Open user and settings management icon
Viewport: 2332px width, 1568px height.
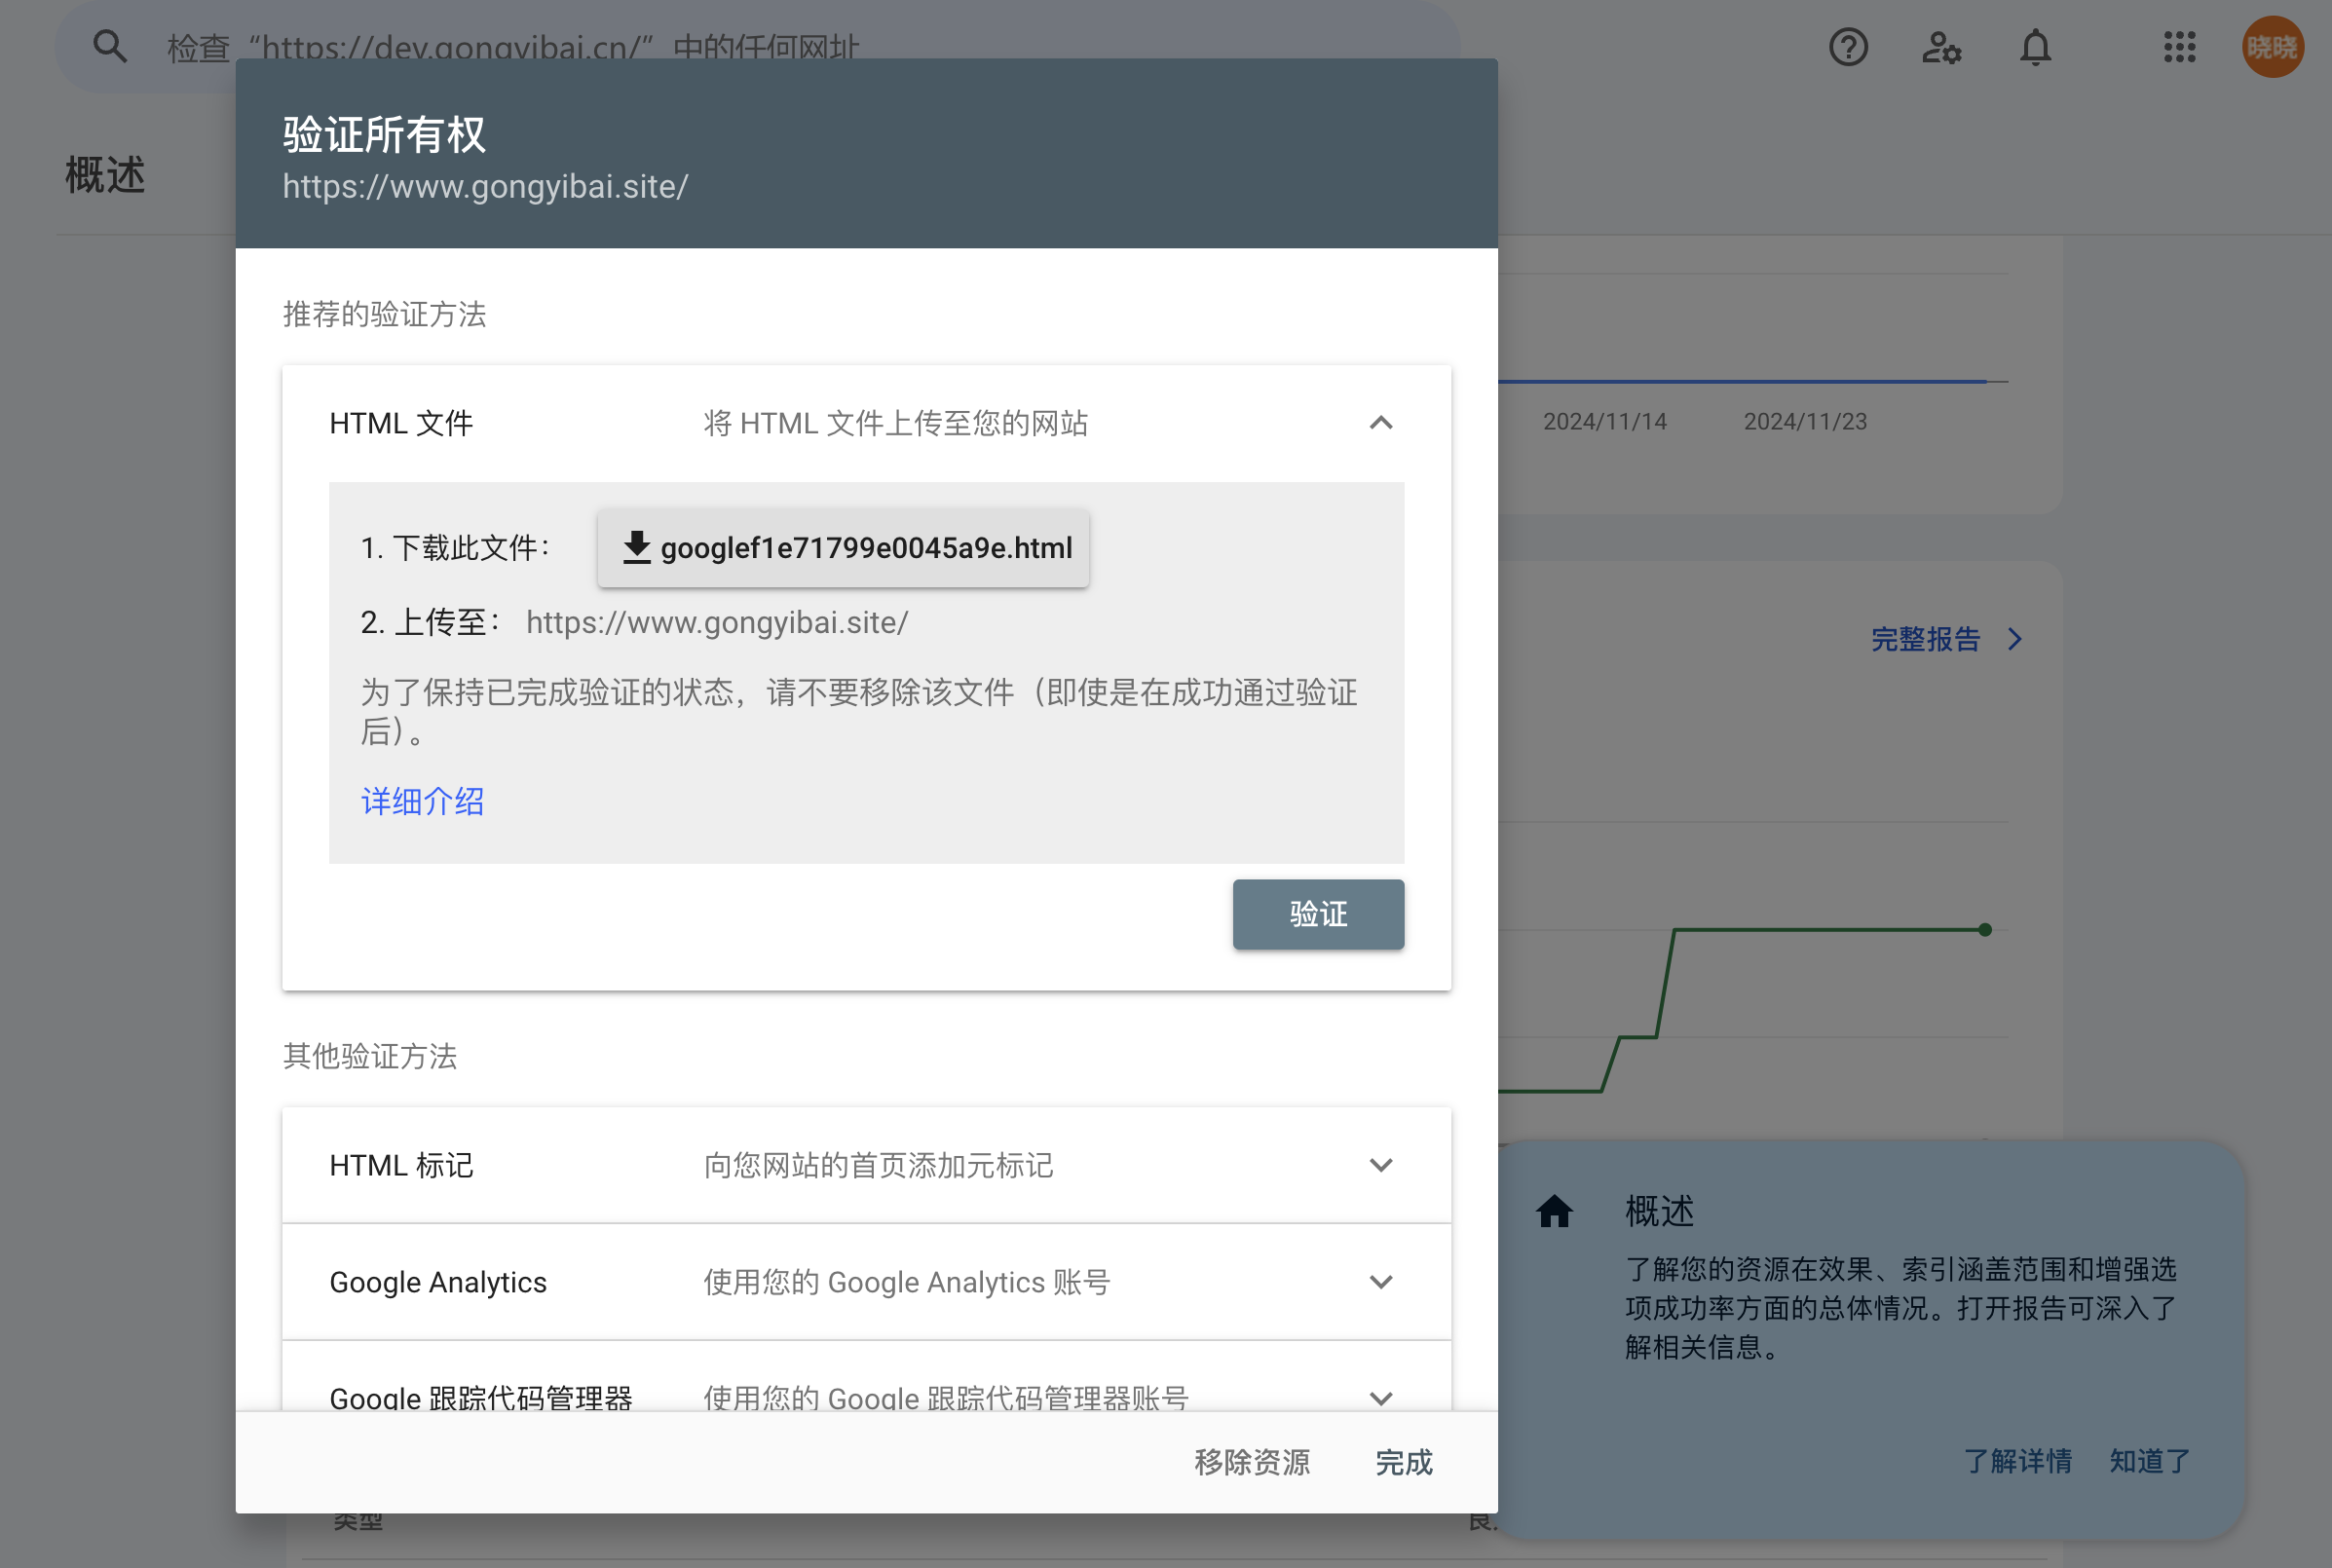click(x=1941, y=47)
